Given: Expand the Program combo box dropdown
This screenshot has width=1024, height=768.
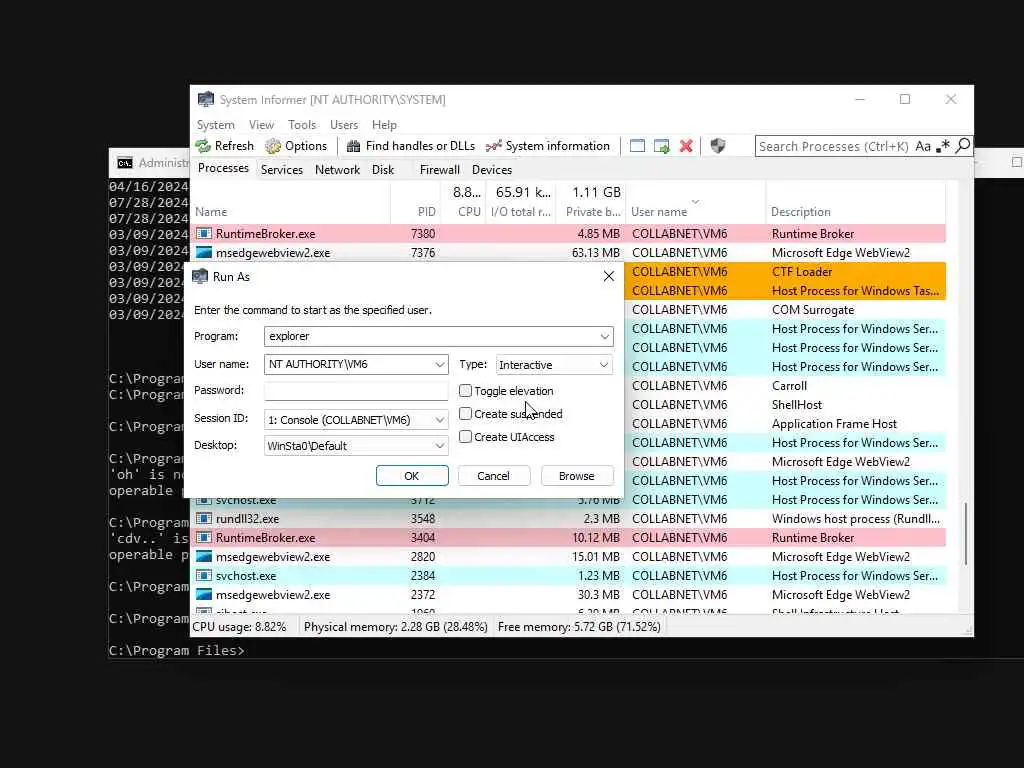Looking at the screenshot, I should 605,336.
